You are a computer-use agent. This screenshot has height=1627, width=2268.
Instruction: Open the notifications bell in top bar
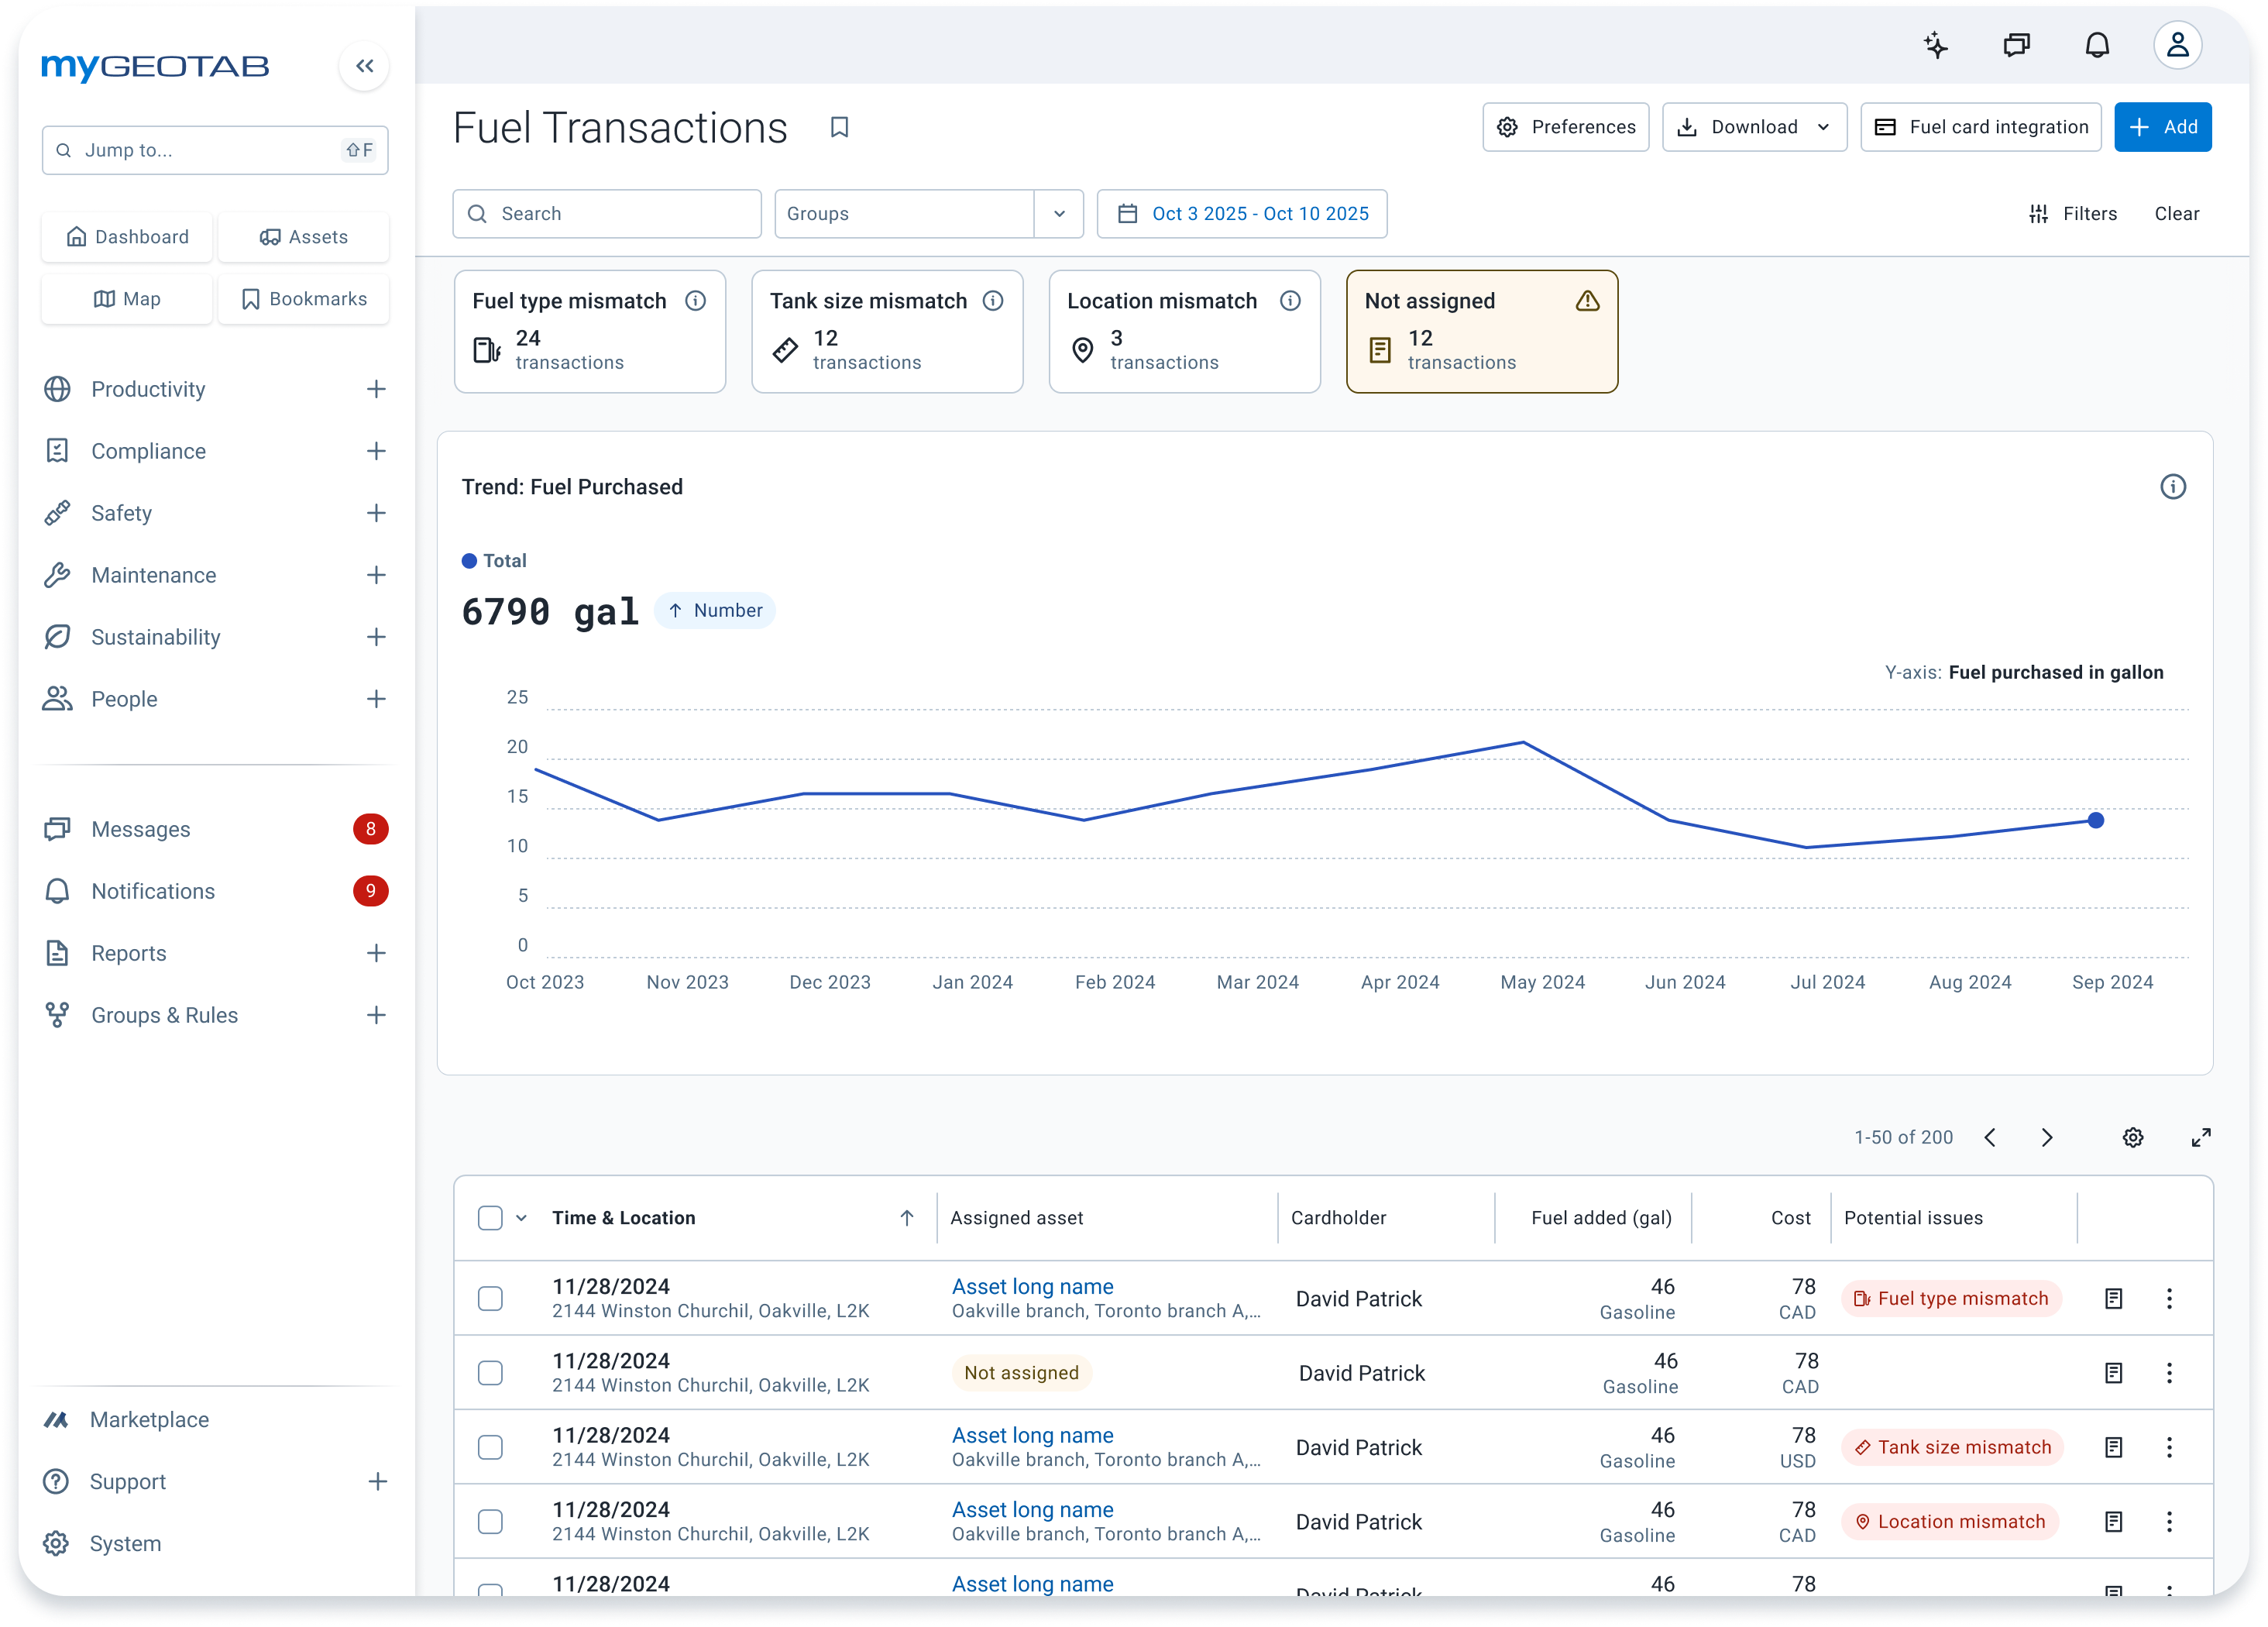[x=2097, y=45]
